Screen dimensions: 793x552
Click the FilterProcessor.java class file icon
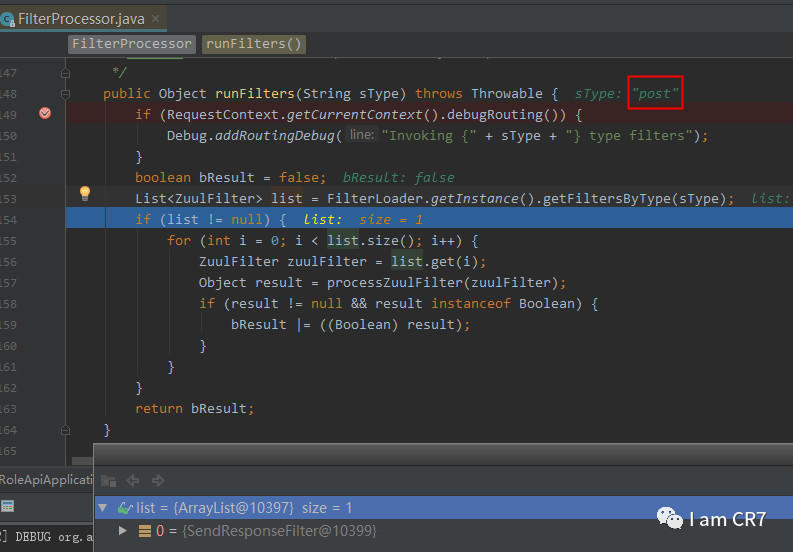coord(7,20)
